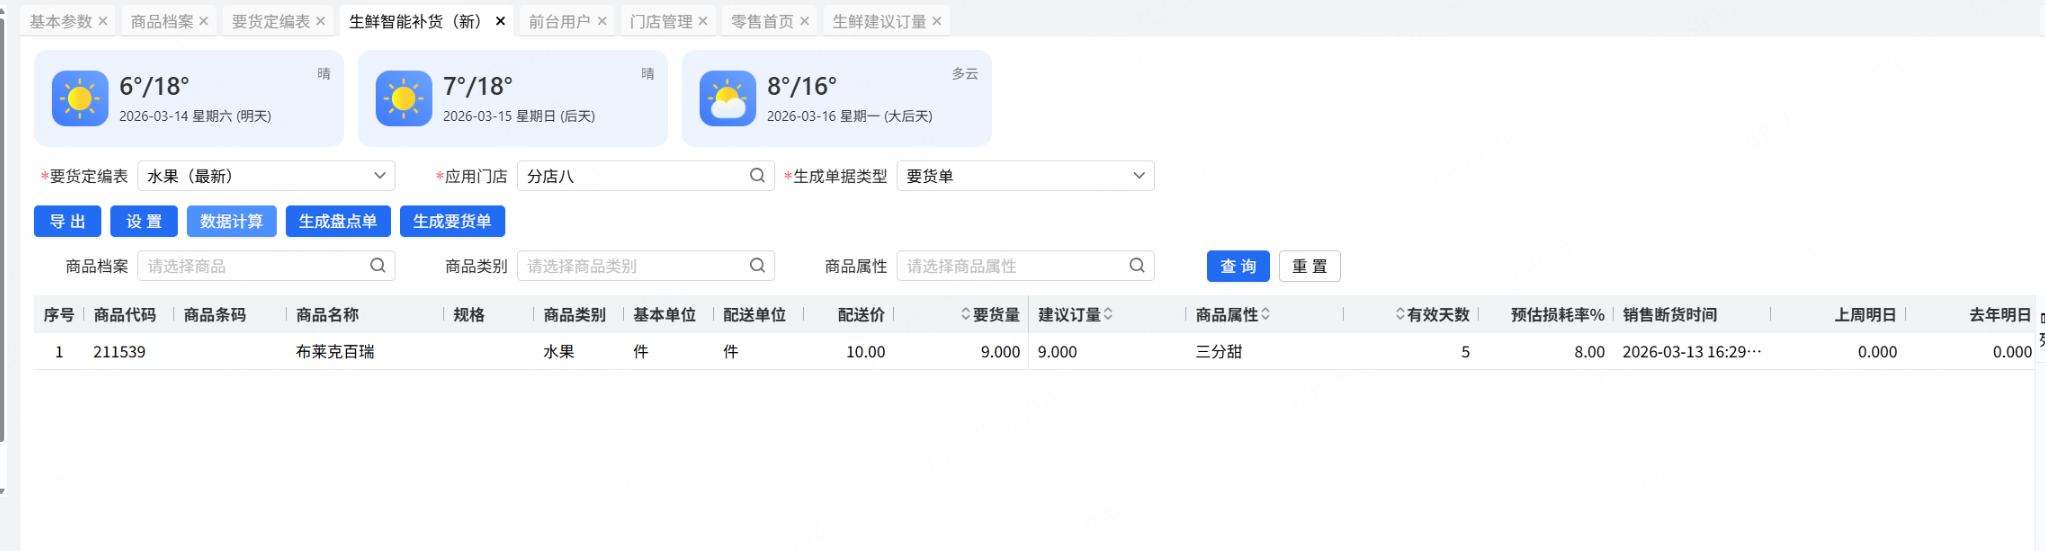Click the search icon in 商品档案 field
Viewport: 2045px width, 551px height.
coord(377,266)
